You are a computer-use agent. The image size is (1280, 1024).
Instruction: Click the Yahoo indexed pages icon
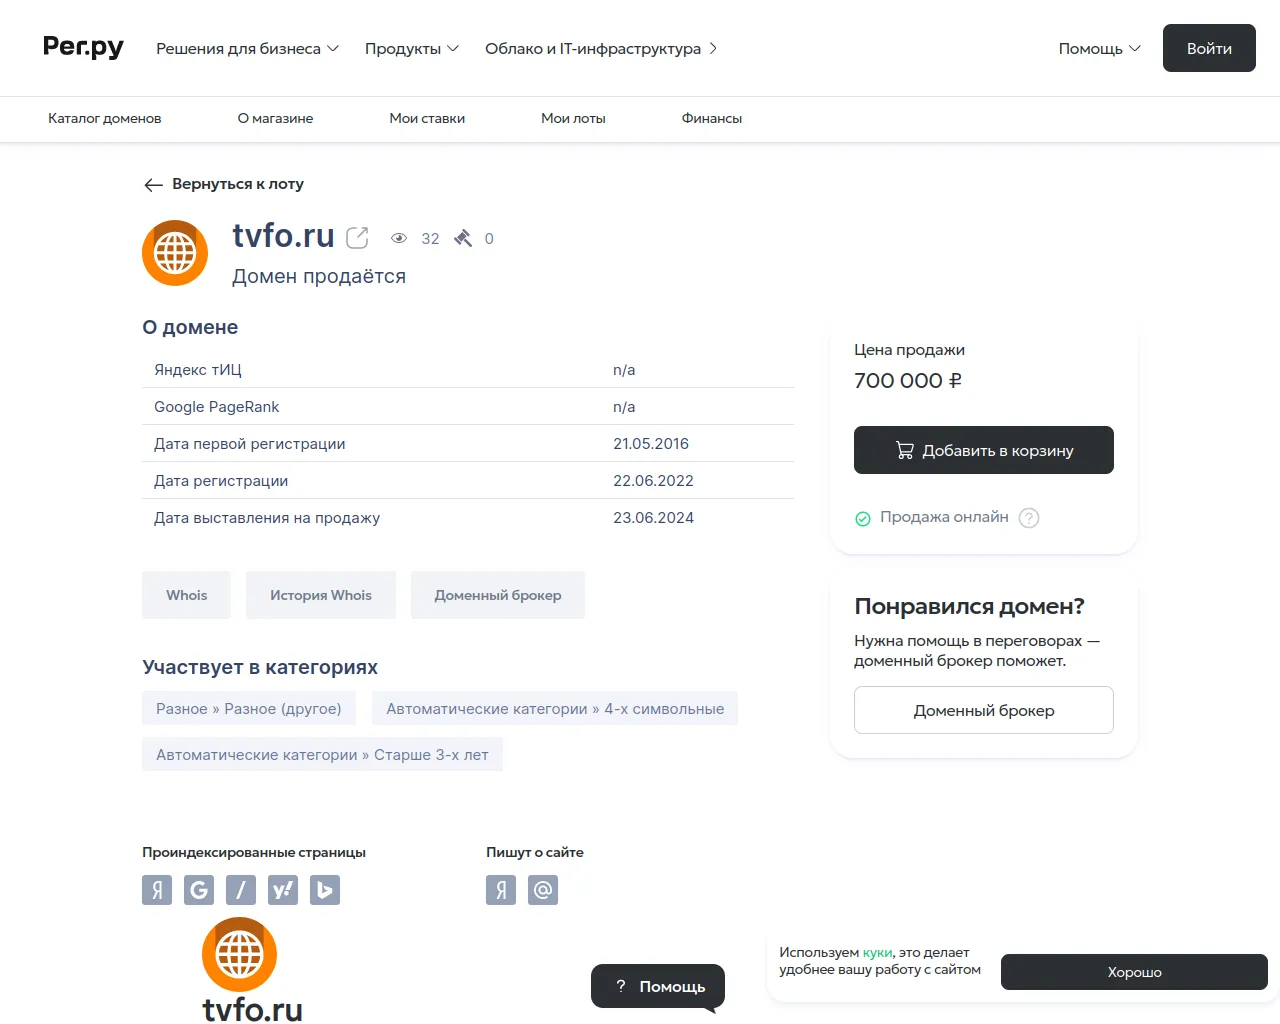tap(283, 890)
